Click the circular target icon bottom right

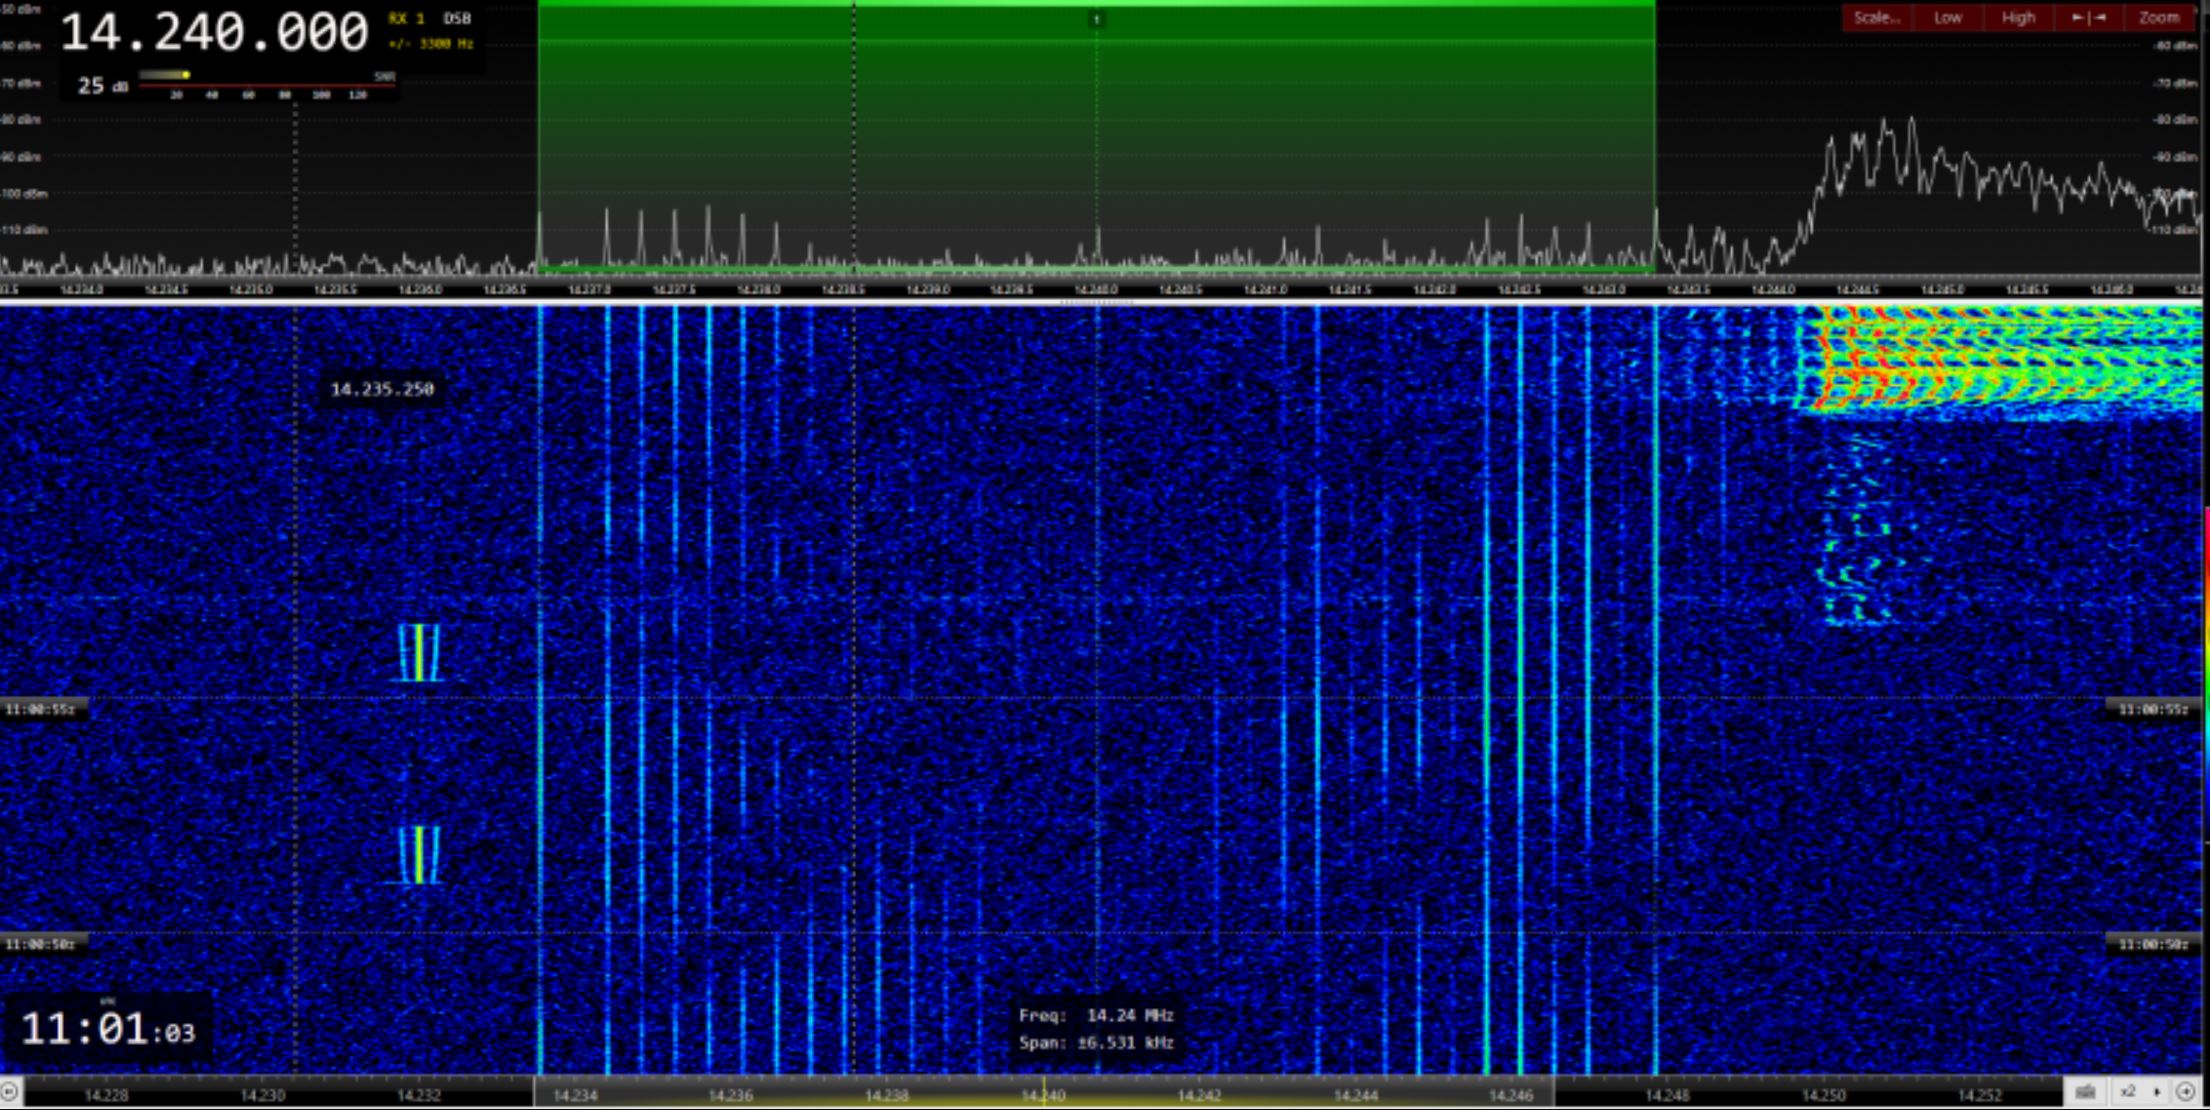(2186, 1092)
